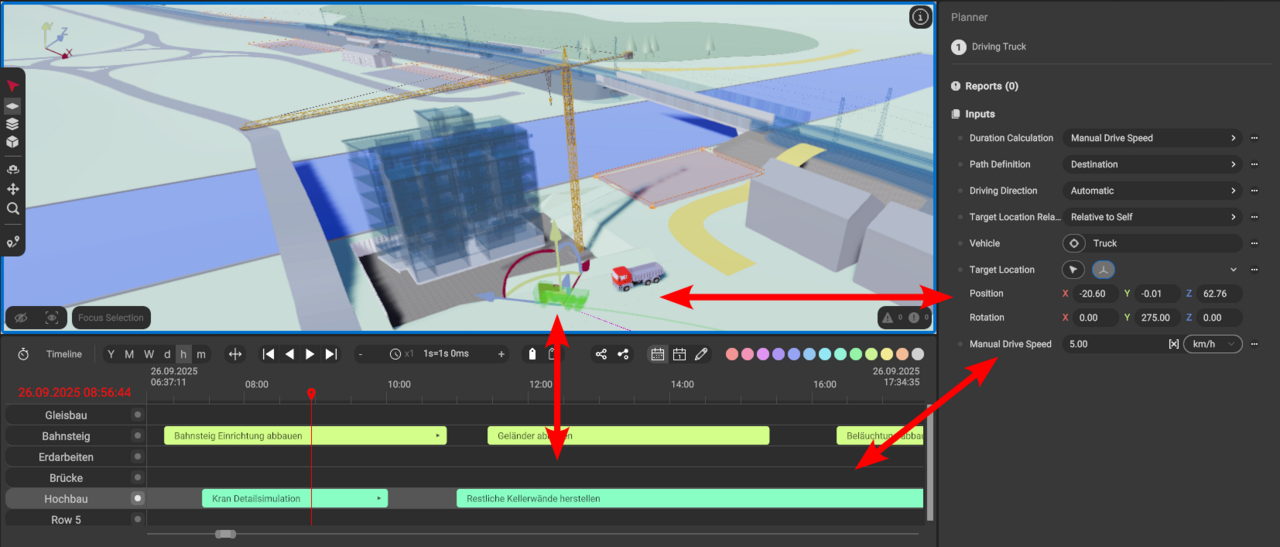
Task: Open the km/h unit dropdown
Action: click(x=1212, y=344)
